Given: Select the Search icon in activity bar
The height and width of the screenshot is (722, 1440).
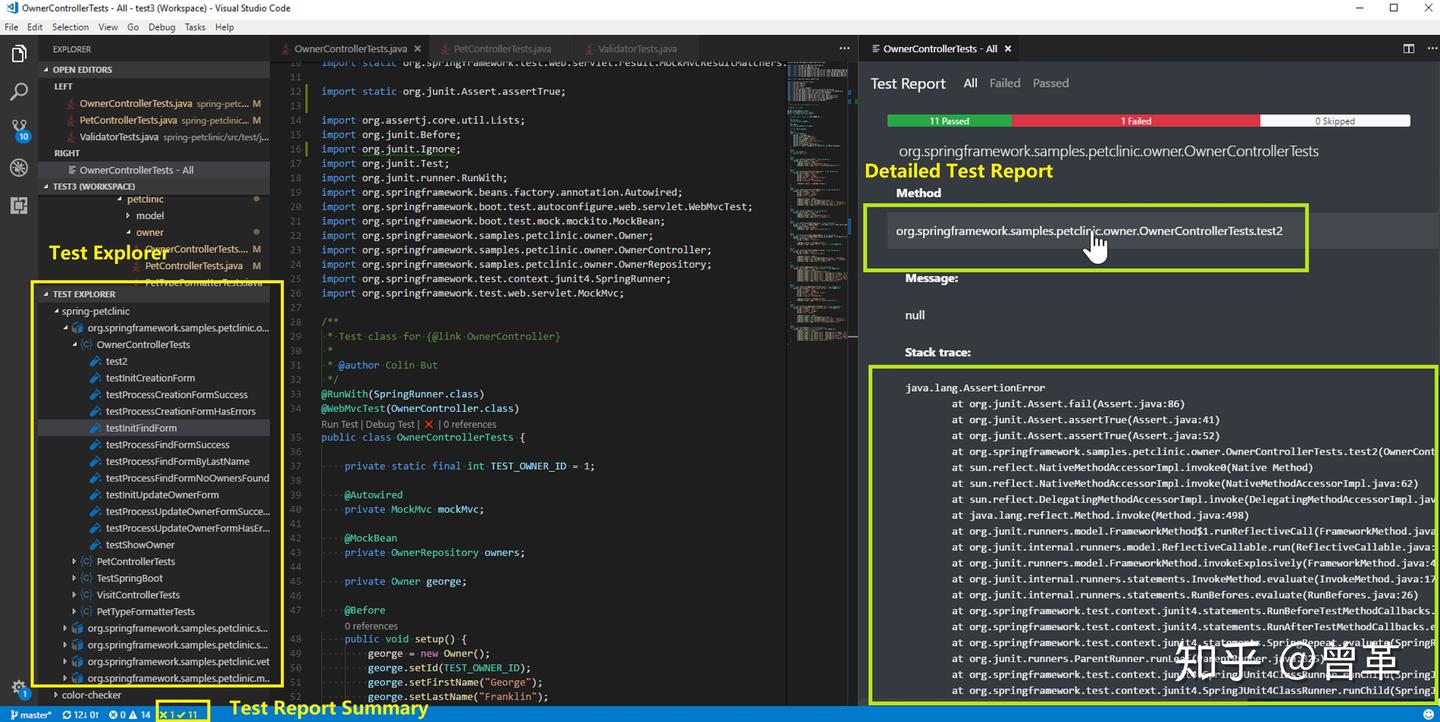Looking at the screenshot, I should pos(17,92).
